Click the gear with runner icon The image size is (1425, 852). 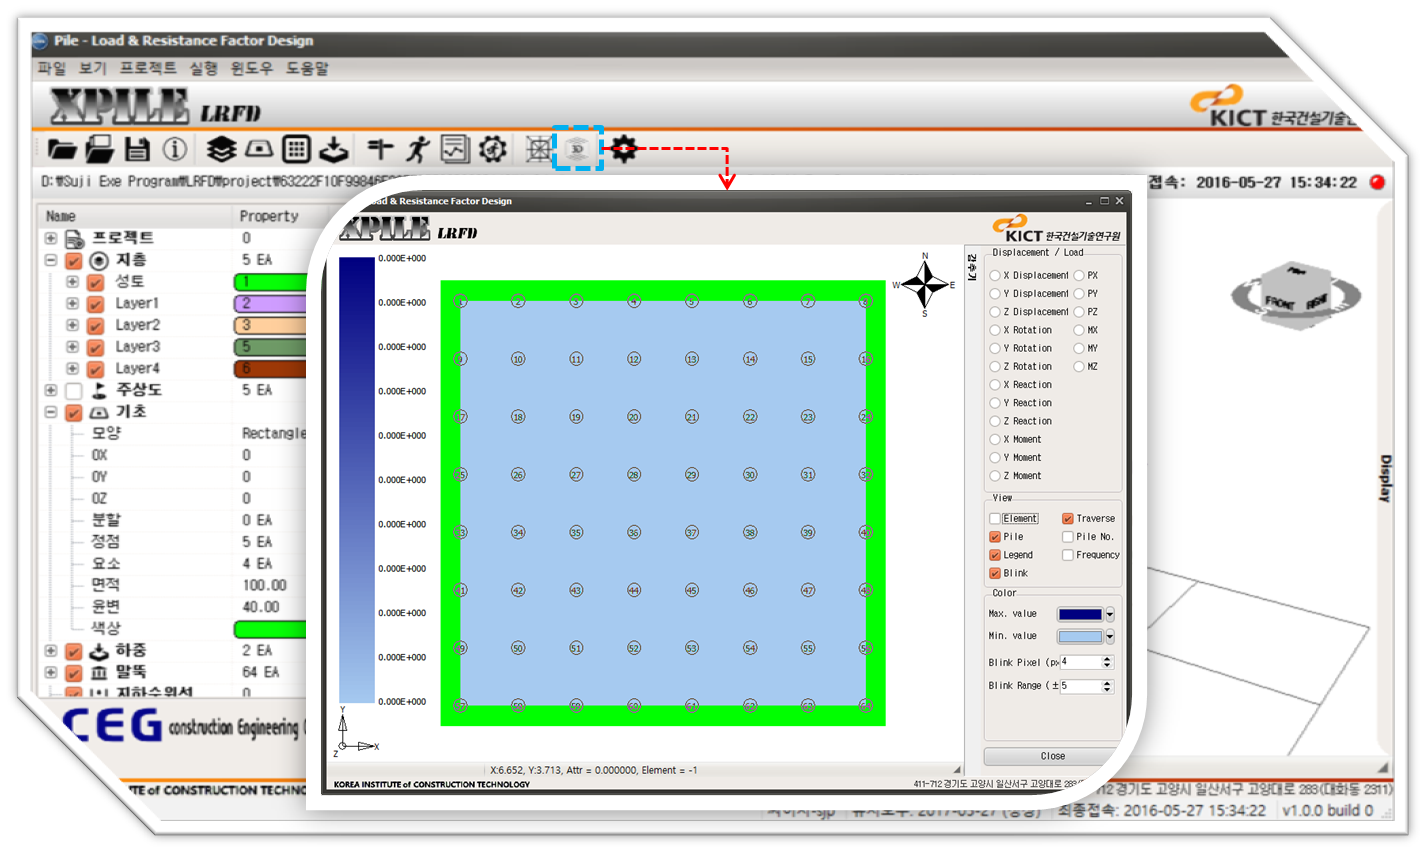pos(492,150)
